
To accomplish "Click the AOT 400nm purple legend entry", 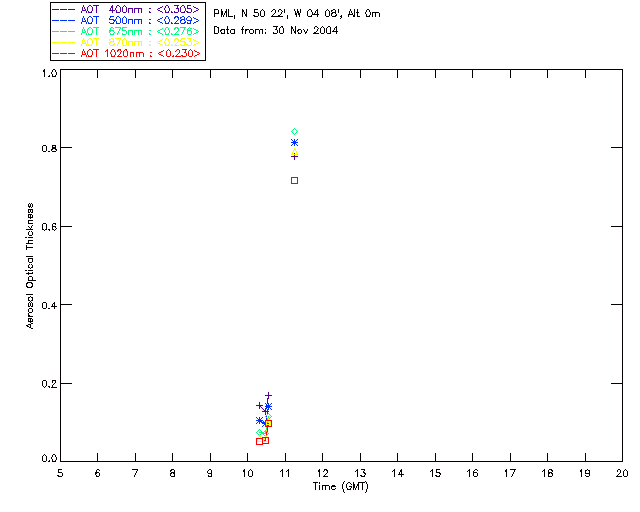I will pos(126,9).
